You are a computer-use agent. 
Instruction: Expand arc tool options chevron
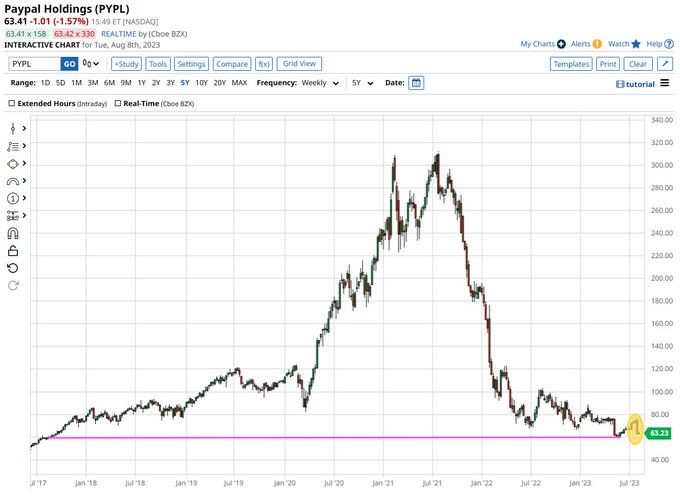coord(24,180)
